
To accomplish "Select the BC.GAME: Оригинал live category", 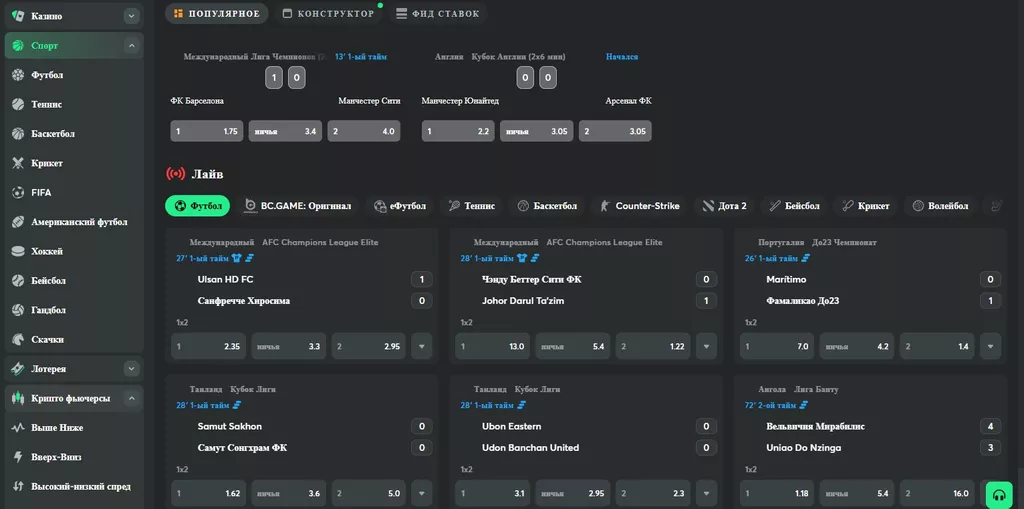I will click(298, 206).
